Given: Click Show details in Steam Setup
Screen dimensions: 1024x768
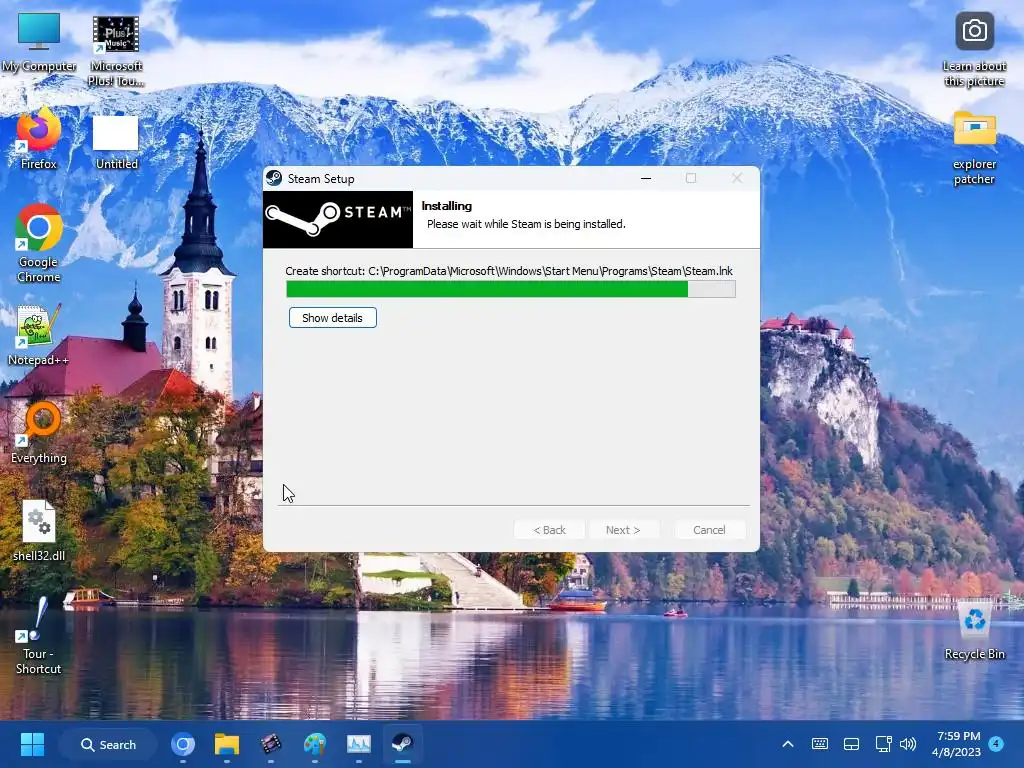Looking at the screenshot, I should tap(332, 318).
